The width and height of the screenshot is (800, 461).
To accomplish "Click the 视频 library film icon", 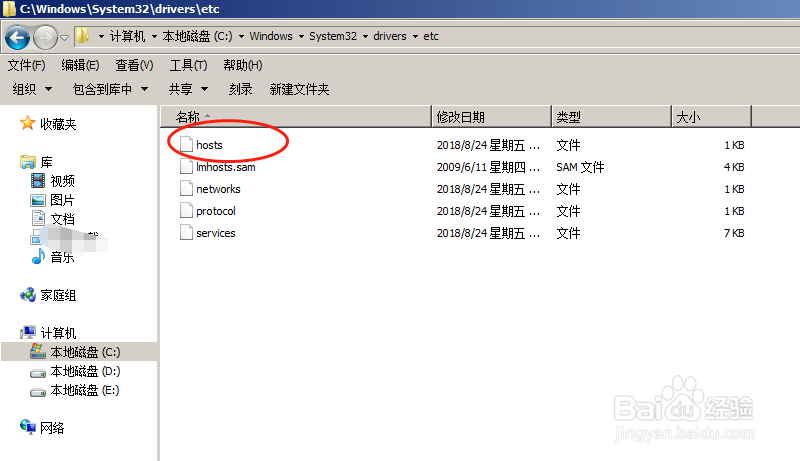I will click(x=38, y=181).
